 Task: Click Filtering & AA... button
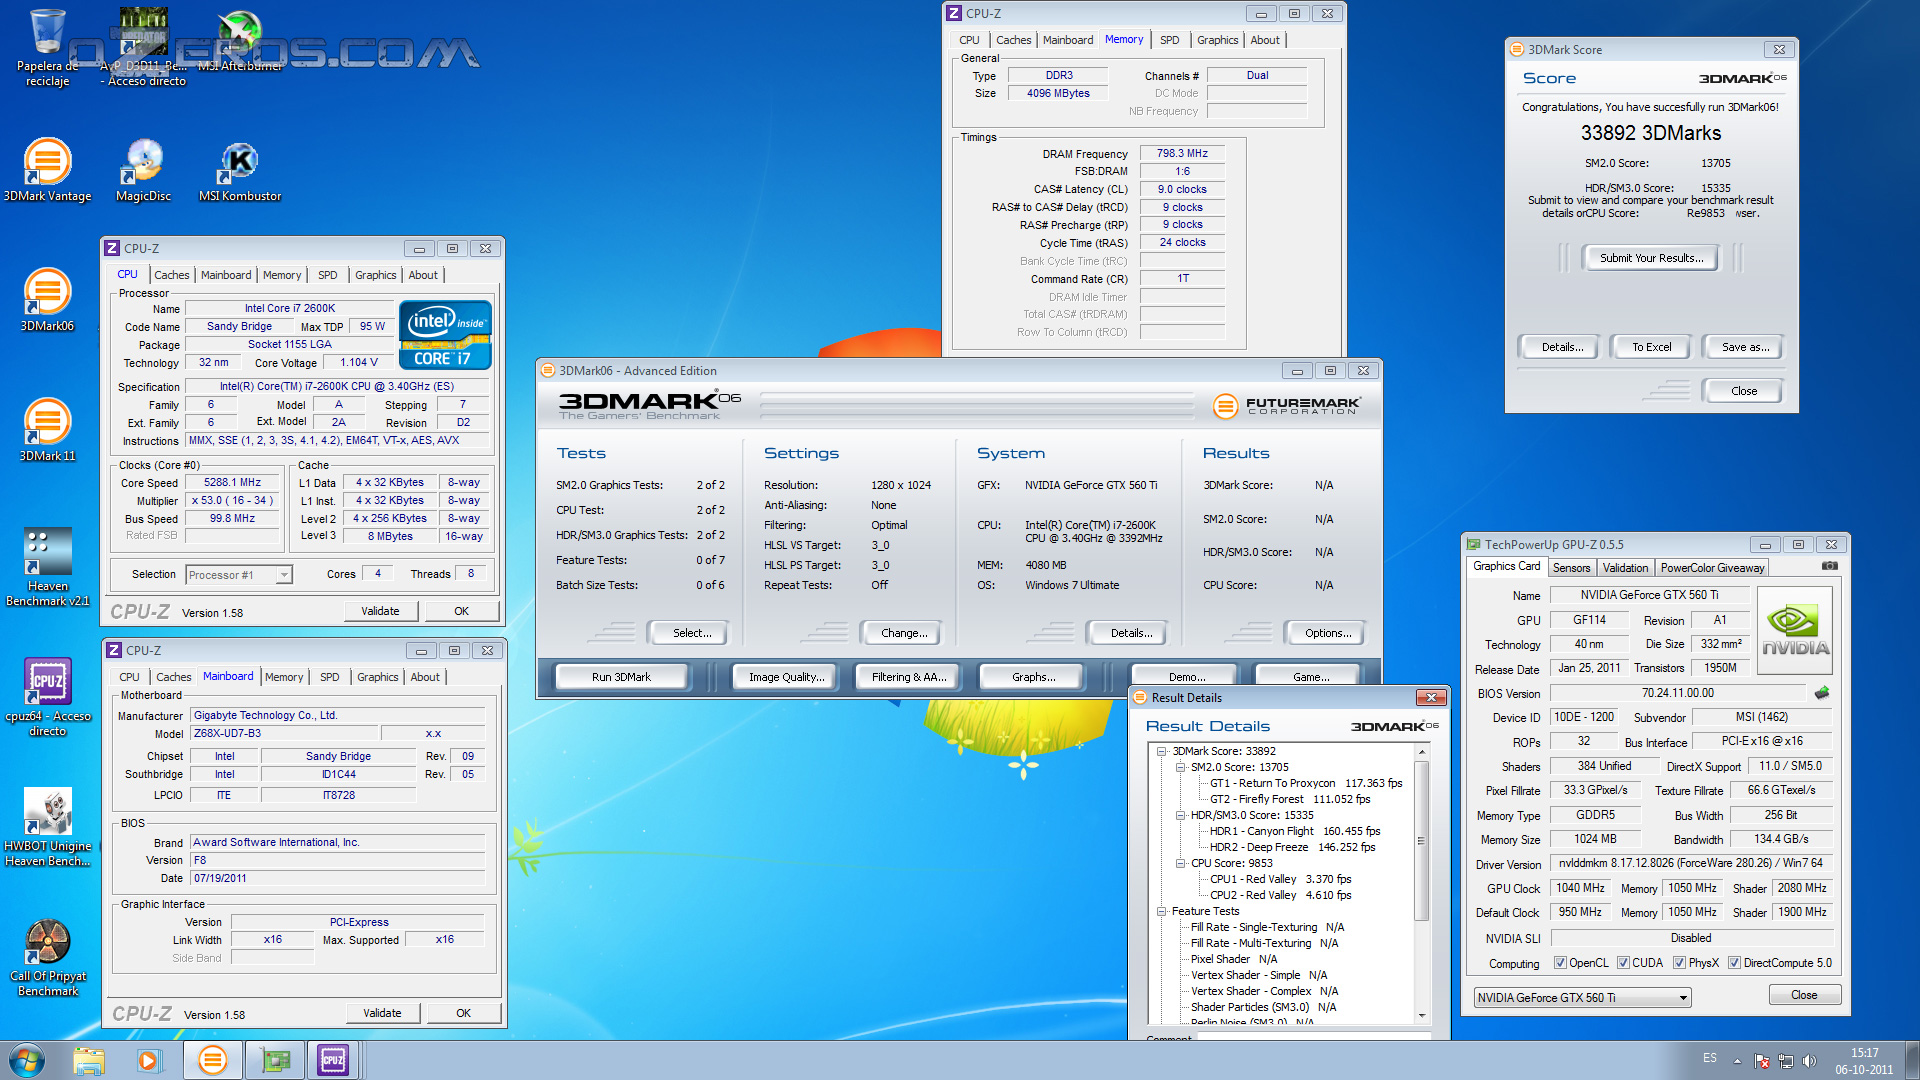point(909,677)
